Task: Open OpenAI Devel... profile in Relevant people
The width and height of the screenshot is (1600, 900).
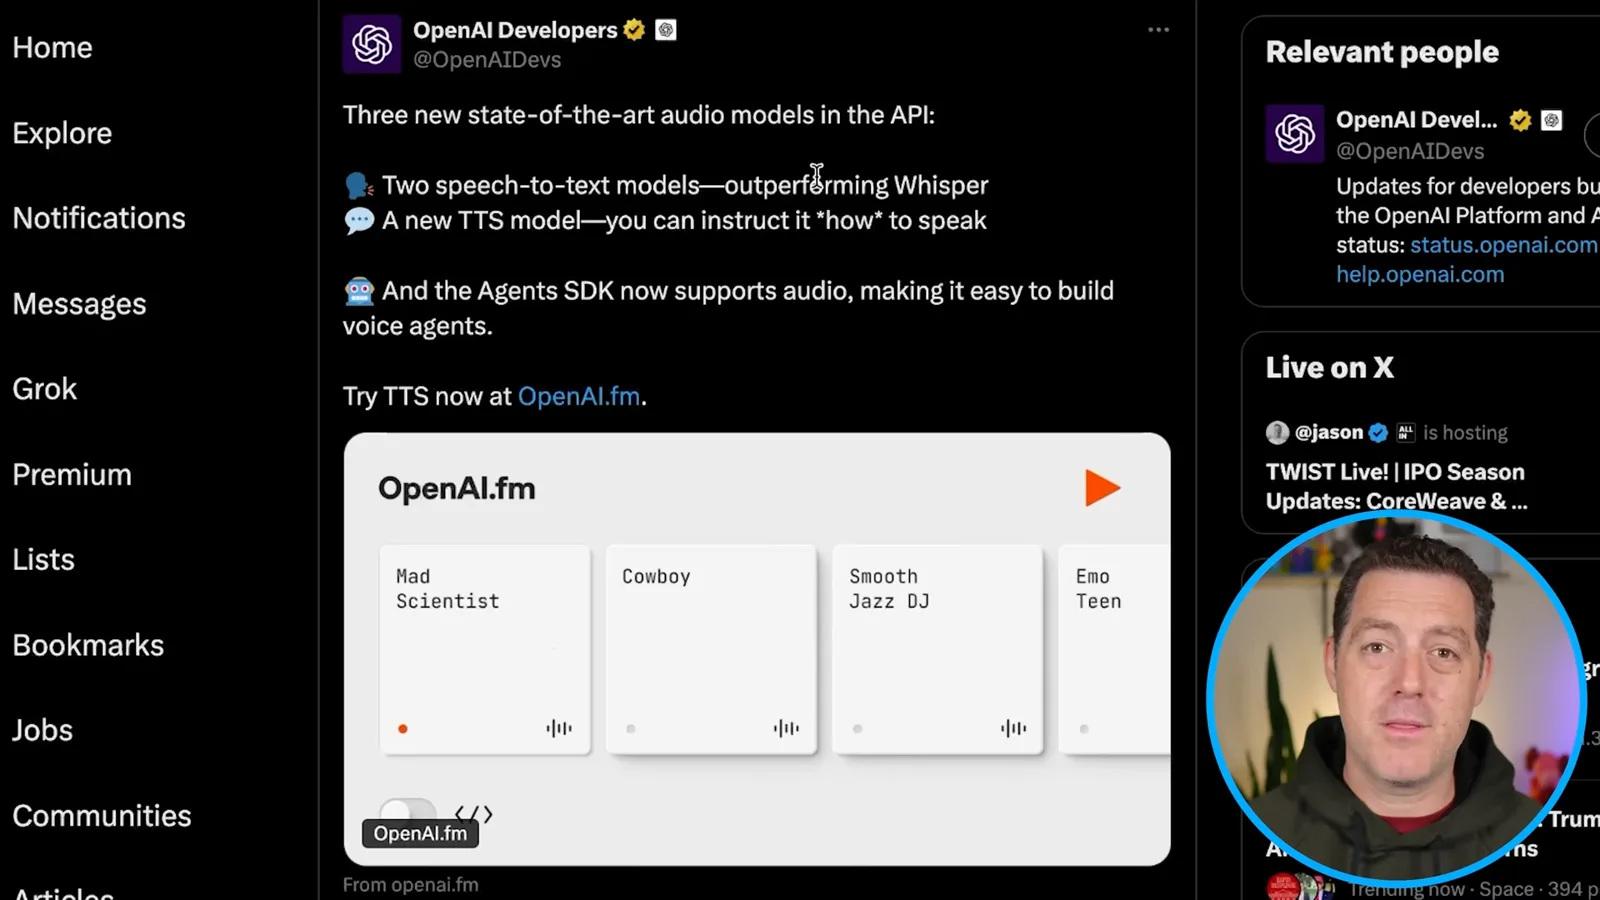Action: (x=1416, y=120)
